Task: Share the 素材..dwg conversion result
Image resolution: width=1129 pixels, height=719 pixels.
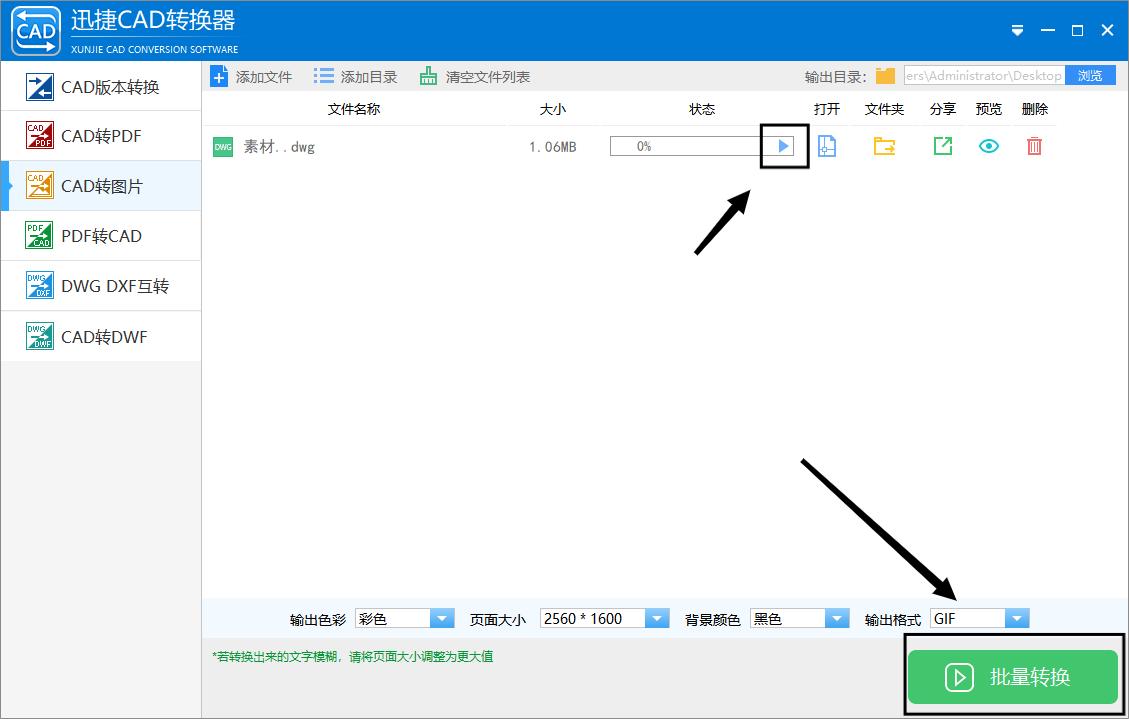Action: tap(941, 146)
